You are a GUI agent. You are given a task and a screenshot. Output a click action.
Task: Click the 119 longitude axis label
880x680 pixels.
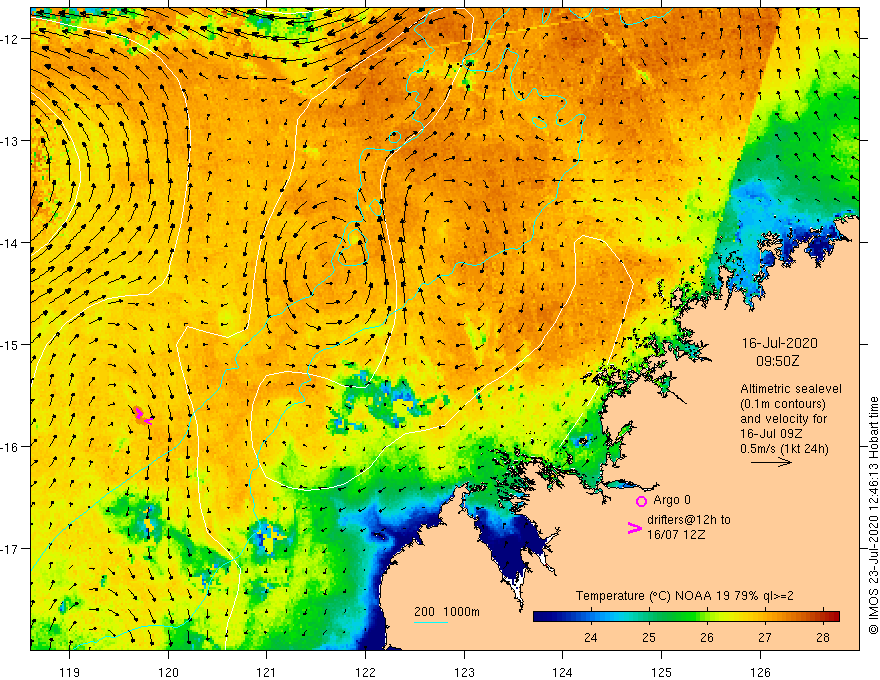70,673
